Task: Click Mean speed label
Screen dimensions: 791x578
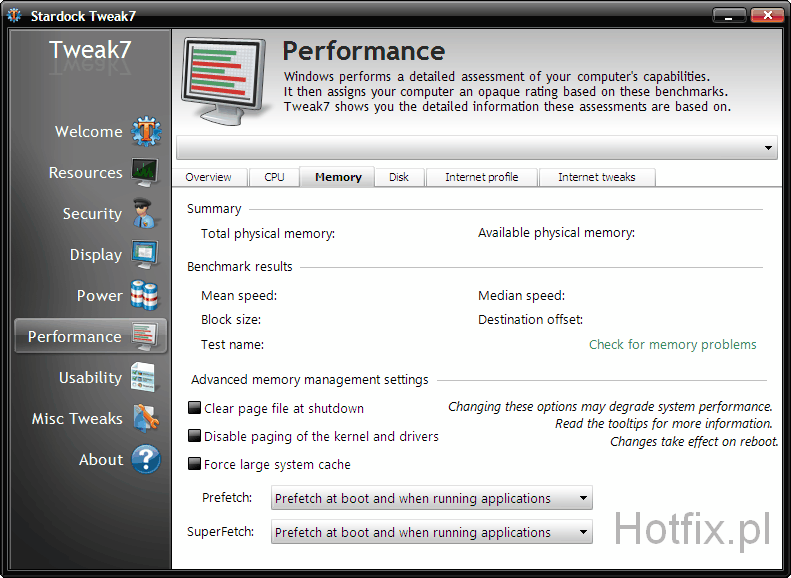Action: point(239,296)
